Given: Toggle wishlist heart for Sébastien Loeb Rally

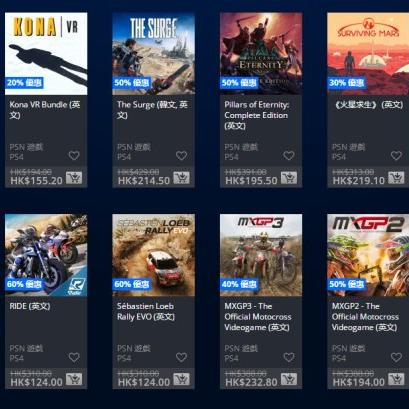Looking at the screenshot, I should pyautogui.click(x=181, y=357).
